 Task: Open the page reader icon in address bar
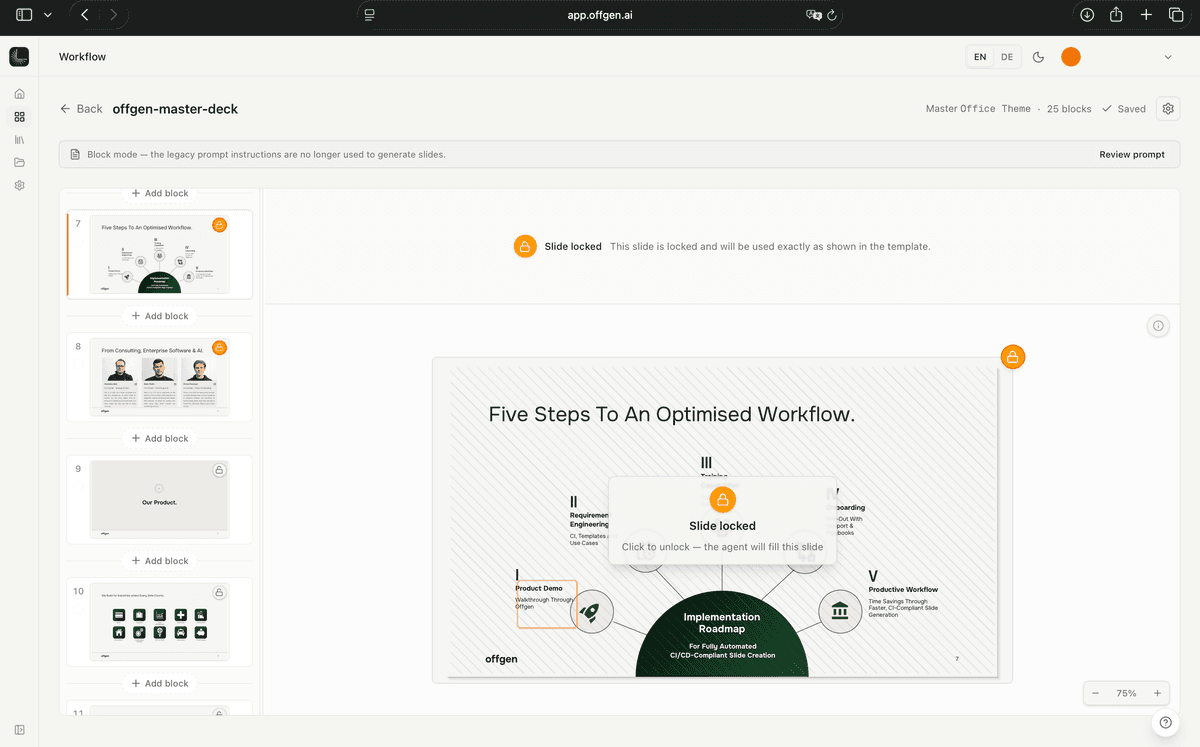(370, 15)
